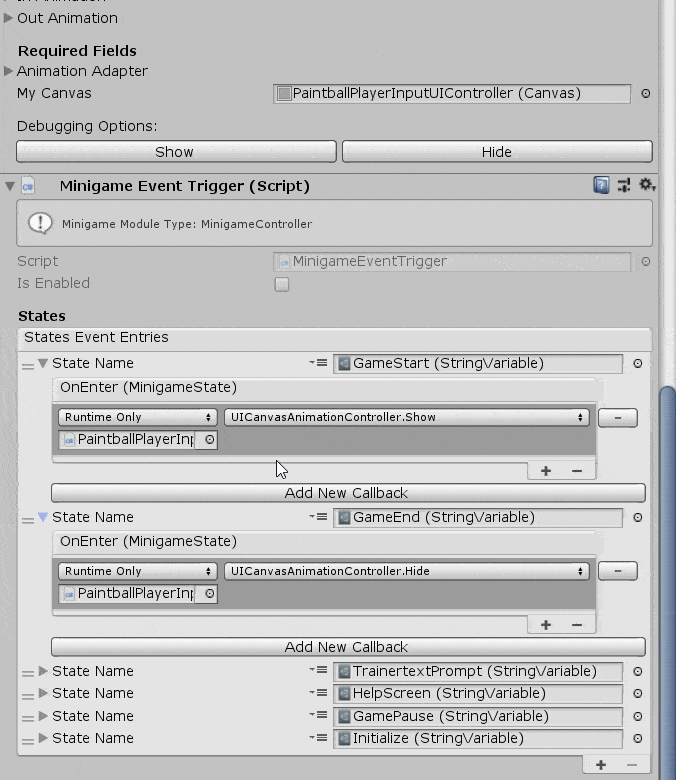
Task: Remove listener with minus in GameStart OnEnter
Action: pos(577,471)
